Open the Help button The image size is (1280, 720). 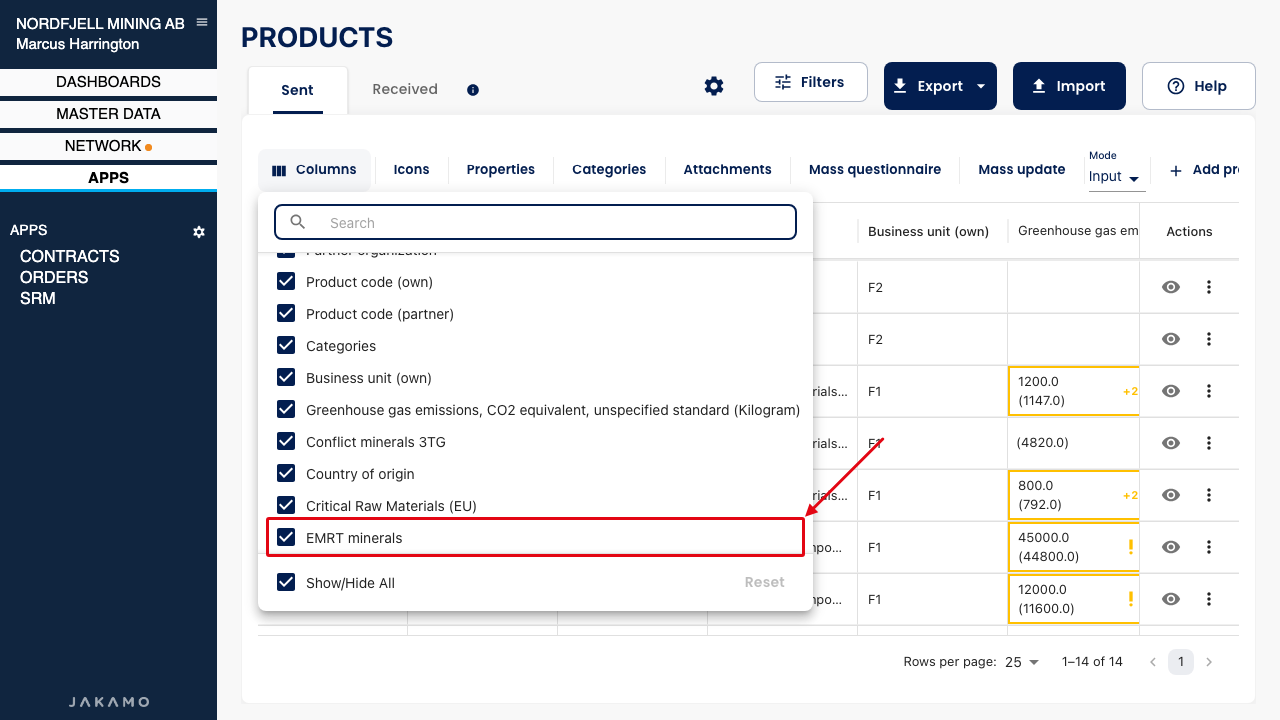1198,86
